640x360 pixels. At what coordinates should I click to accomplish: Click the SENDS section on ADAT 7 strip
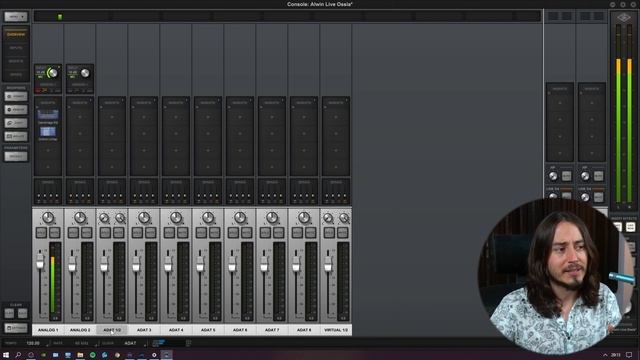[271, 191]
